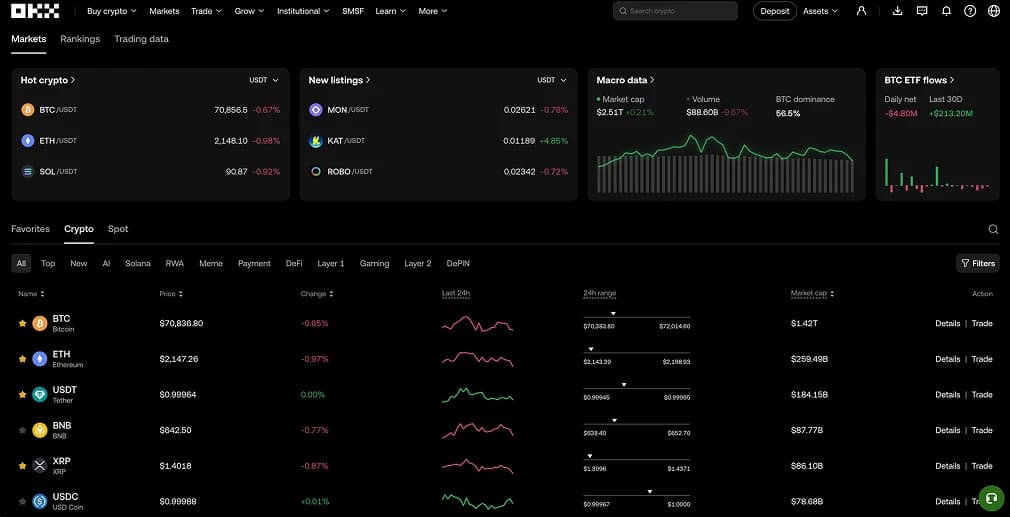The height and width of the screenshot is (517, 1010).
Task: Click the XRP coin icon in table
Action: coord(40,465)
